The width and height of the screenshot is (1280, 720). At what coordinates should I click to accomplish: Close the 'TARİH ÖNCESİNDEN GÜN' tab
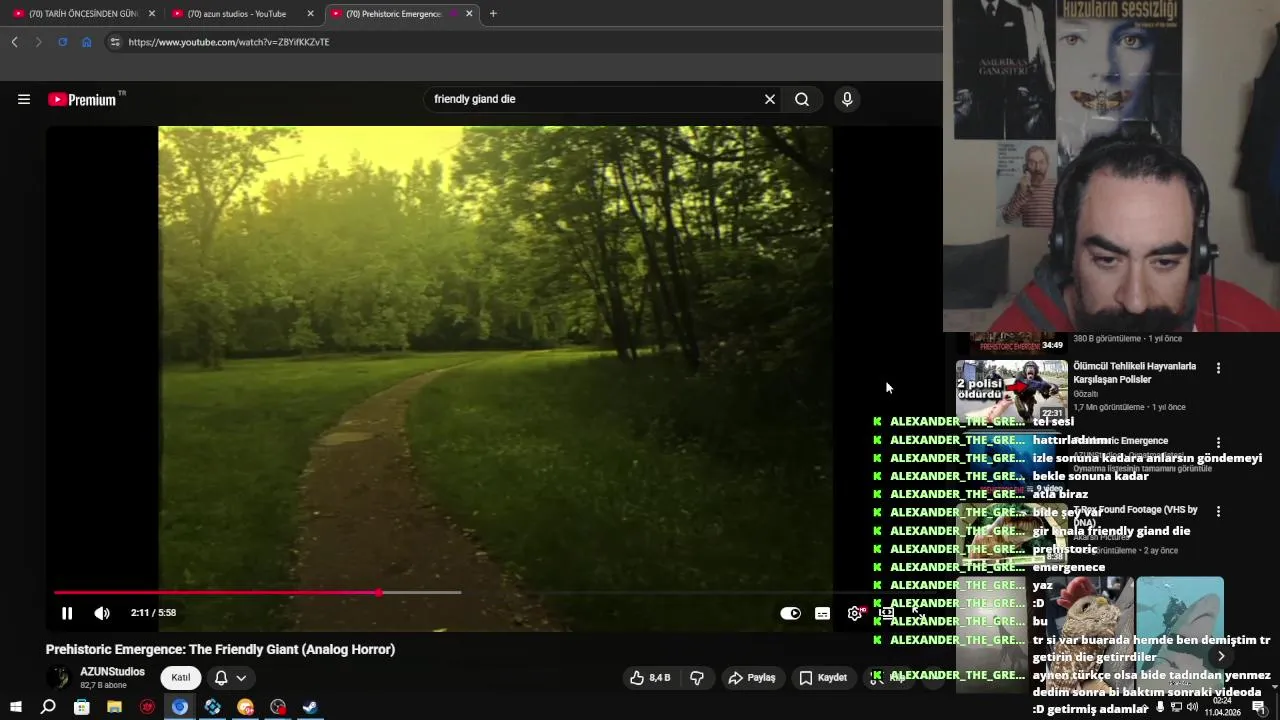[x=152, y=14]
